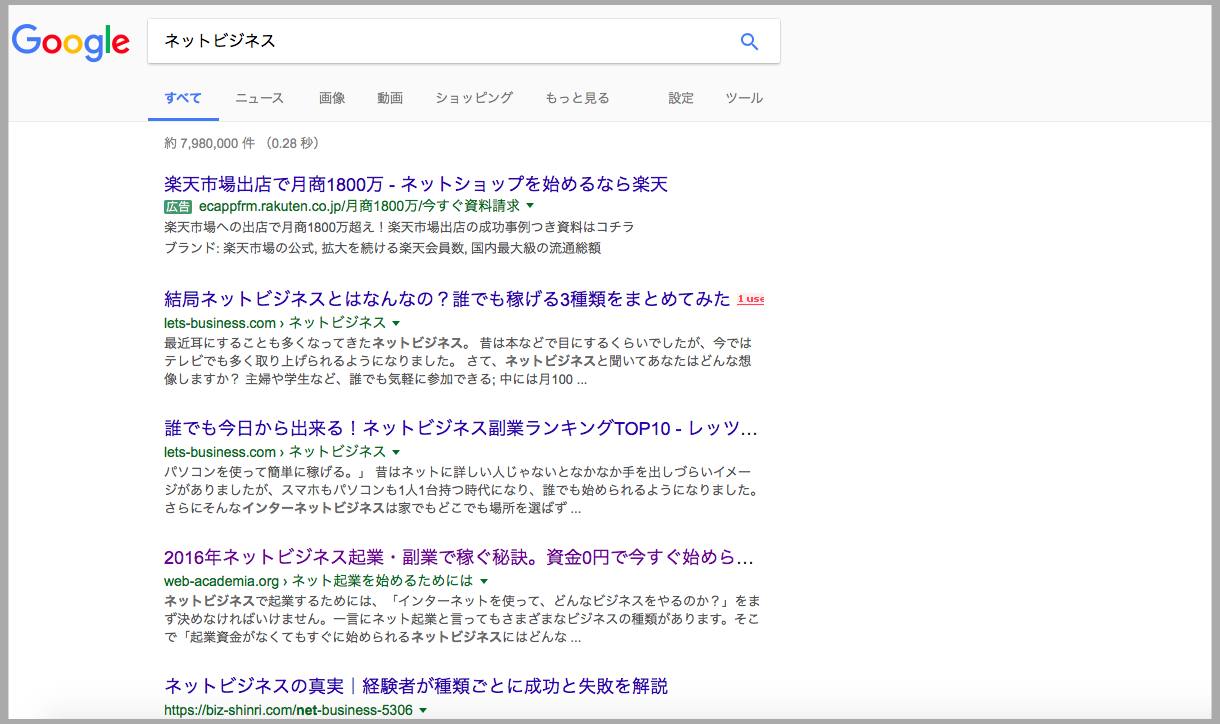The height and width of the screenshot is (724, 1220).
Task: Open the ネットビジネス副業ランキングTOP10 result
Action: click(461, 429)
